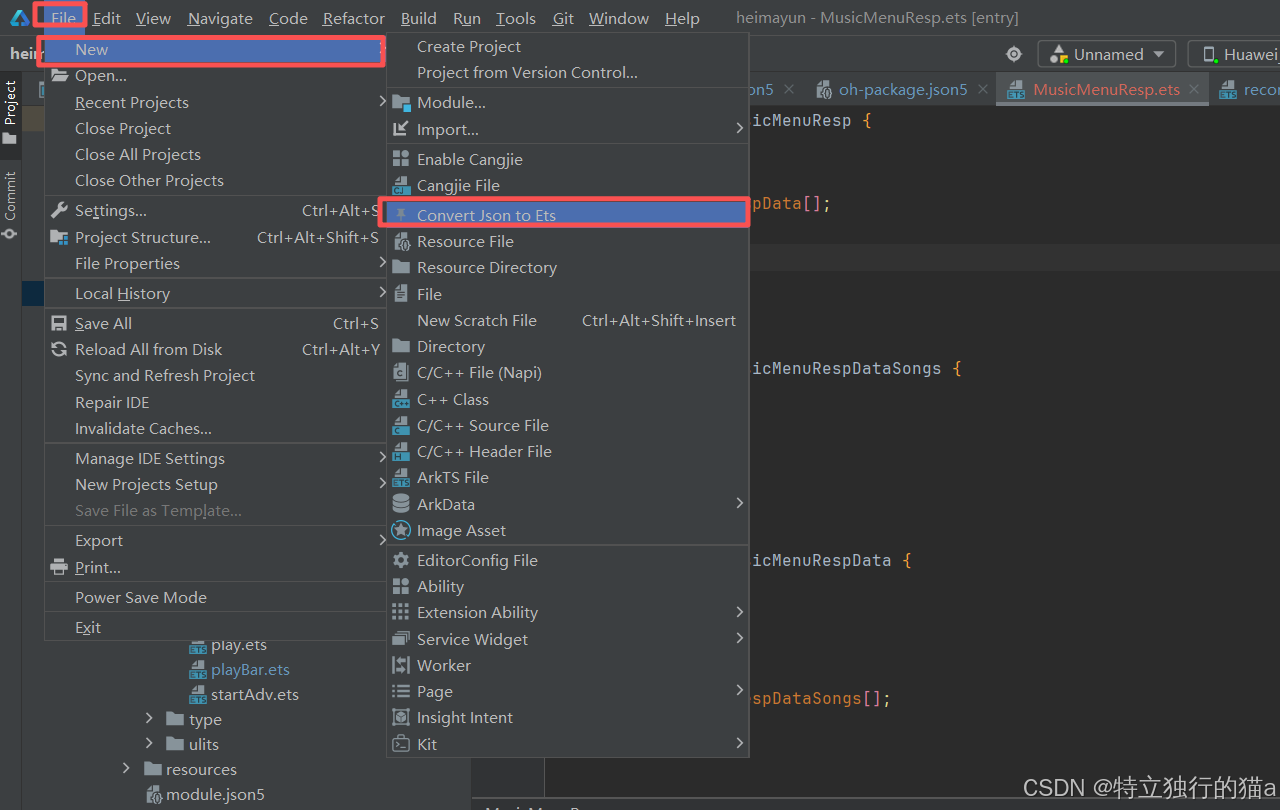This screenshot has height=810, width=1280.
Task: Open the Commit tool window
Action: [10, 204]
